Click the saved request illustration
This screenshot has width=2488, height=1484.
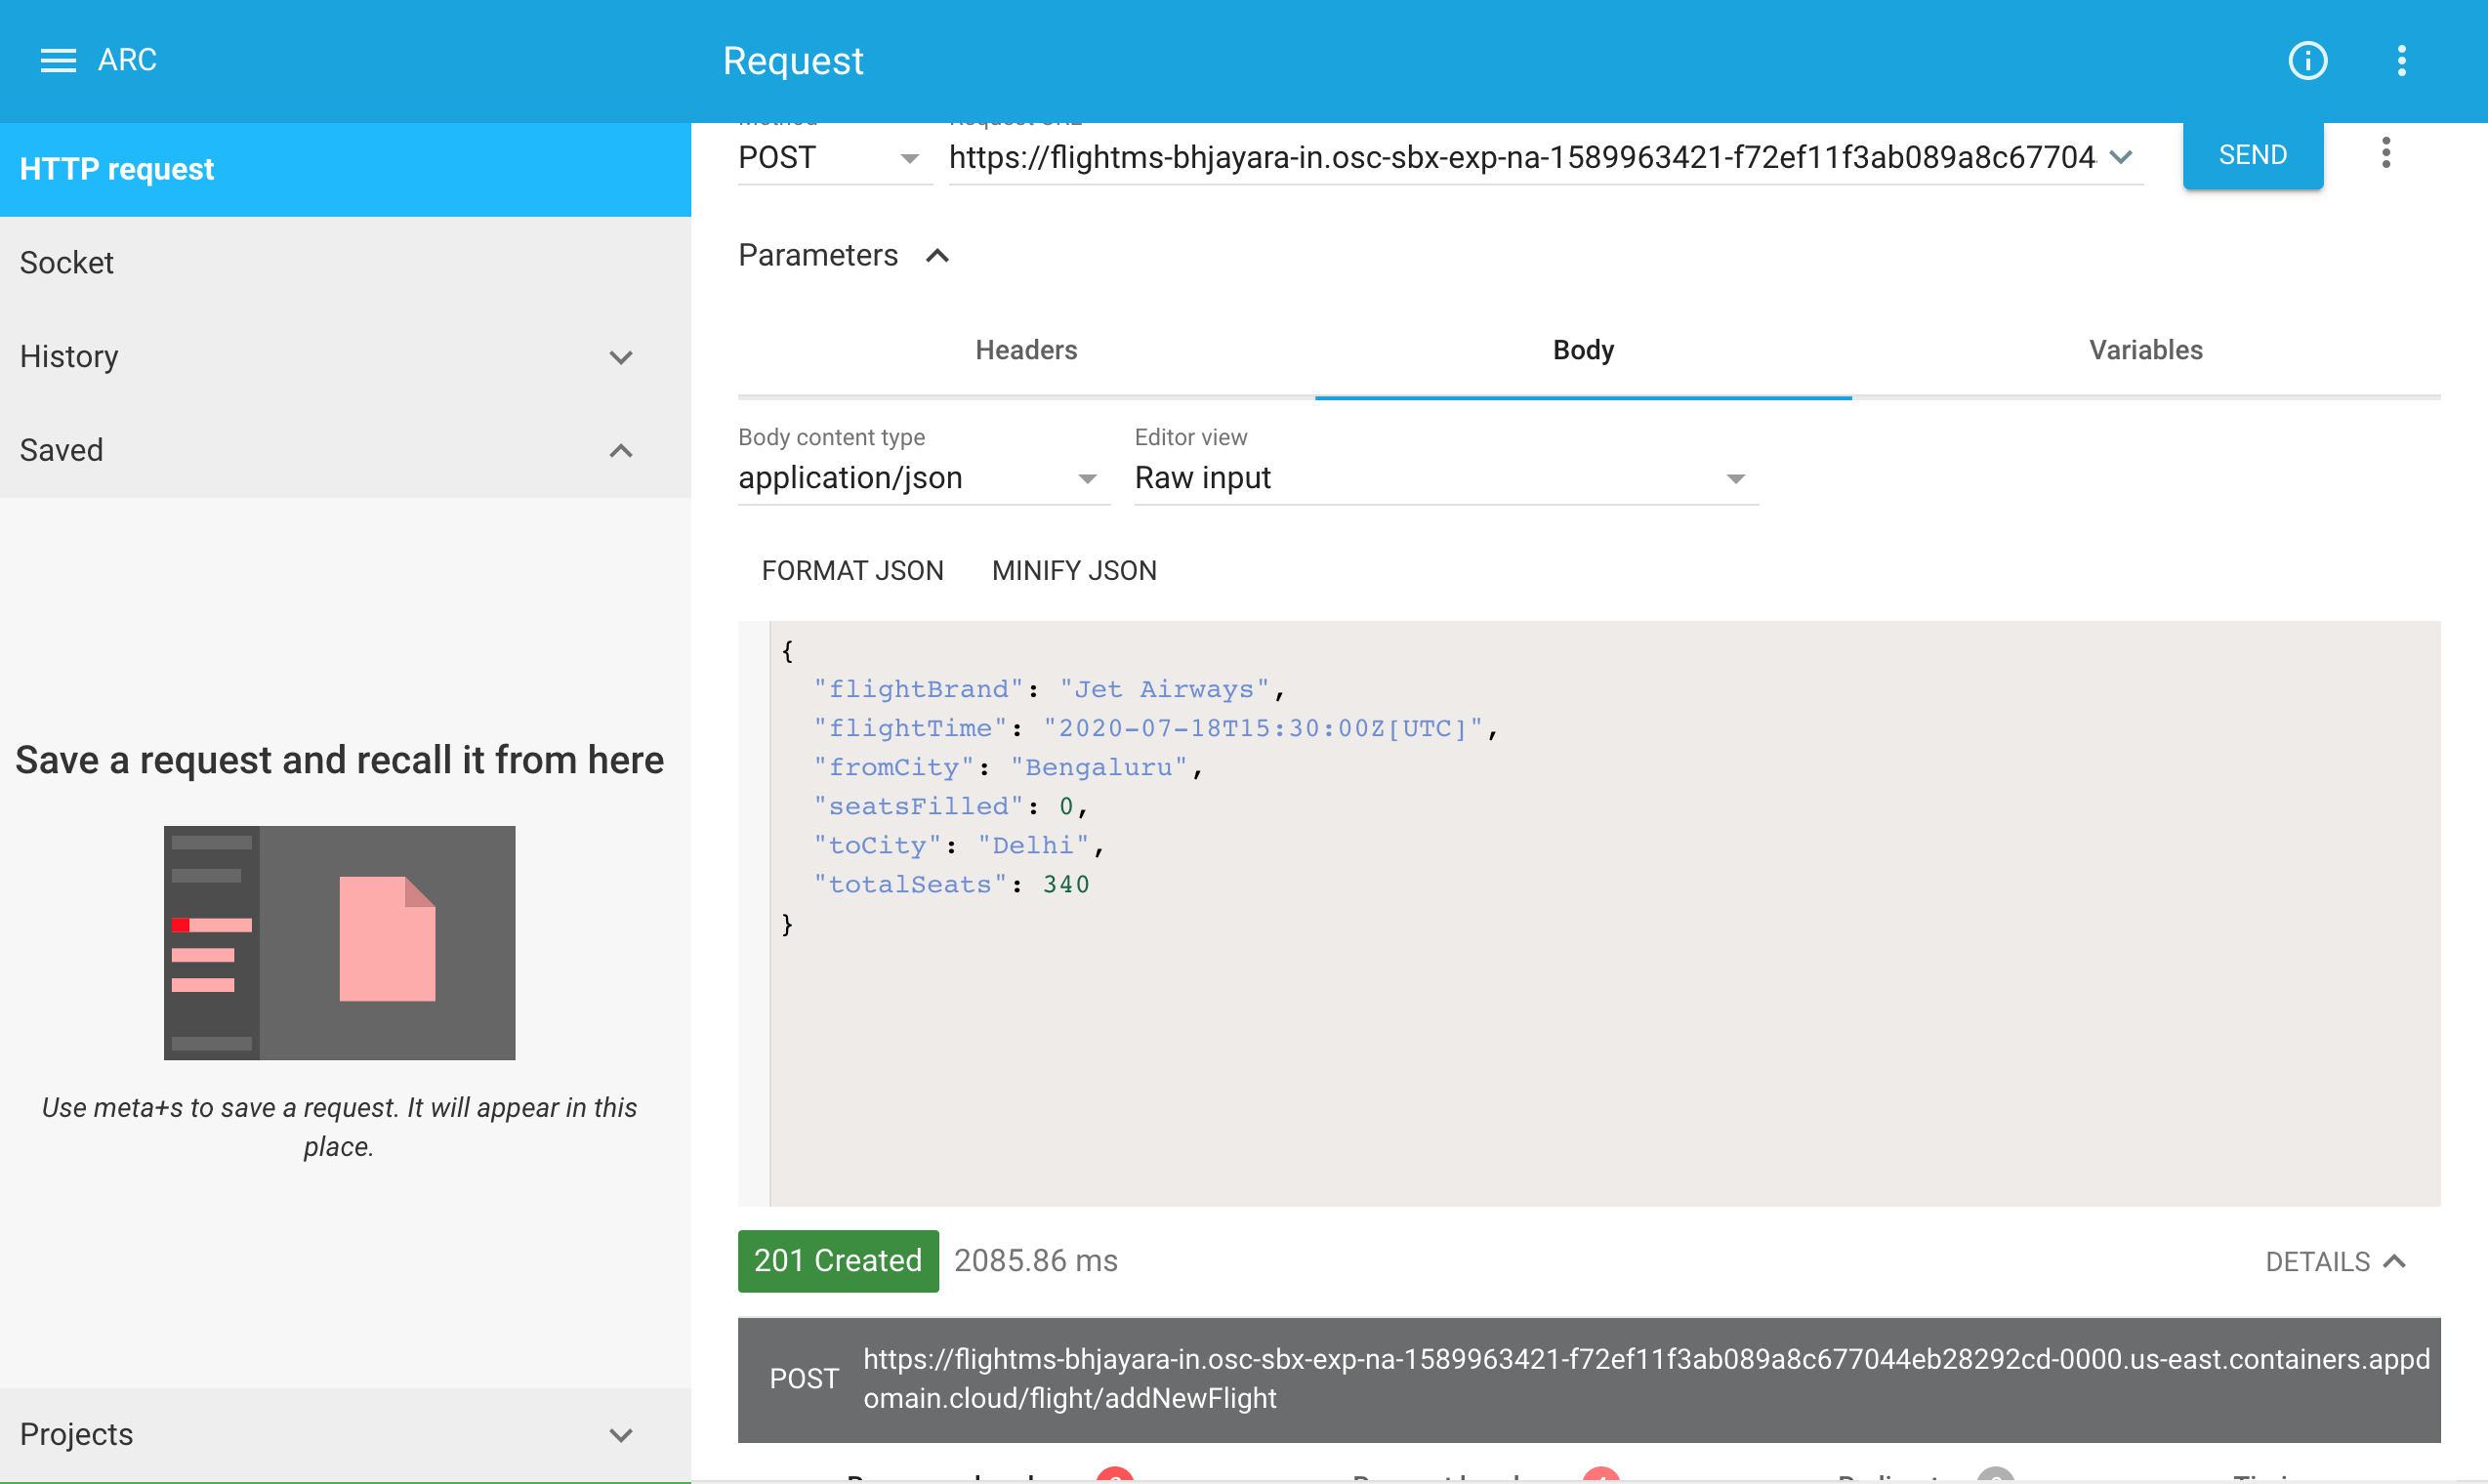[x=339, y=942]
